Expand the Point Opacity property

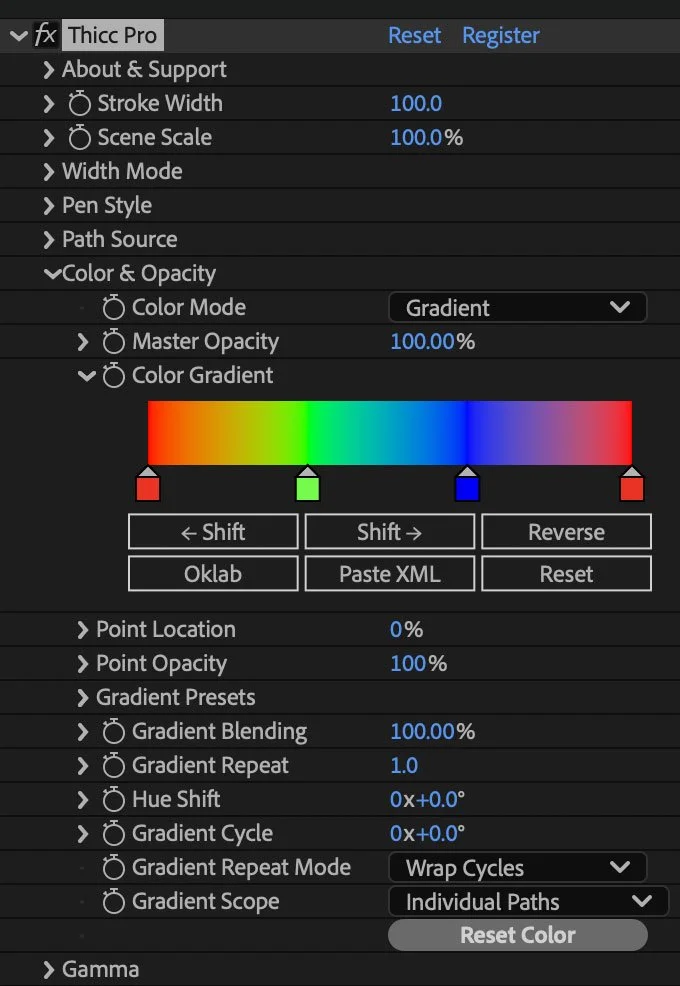82,663
